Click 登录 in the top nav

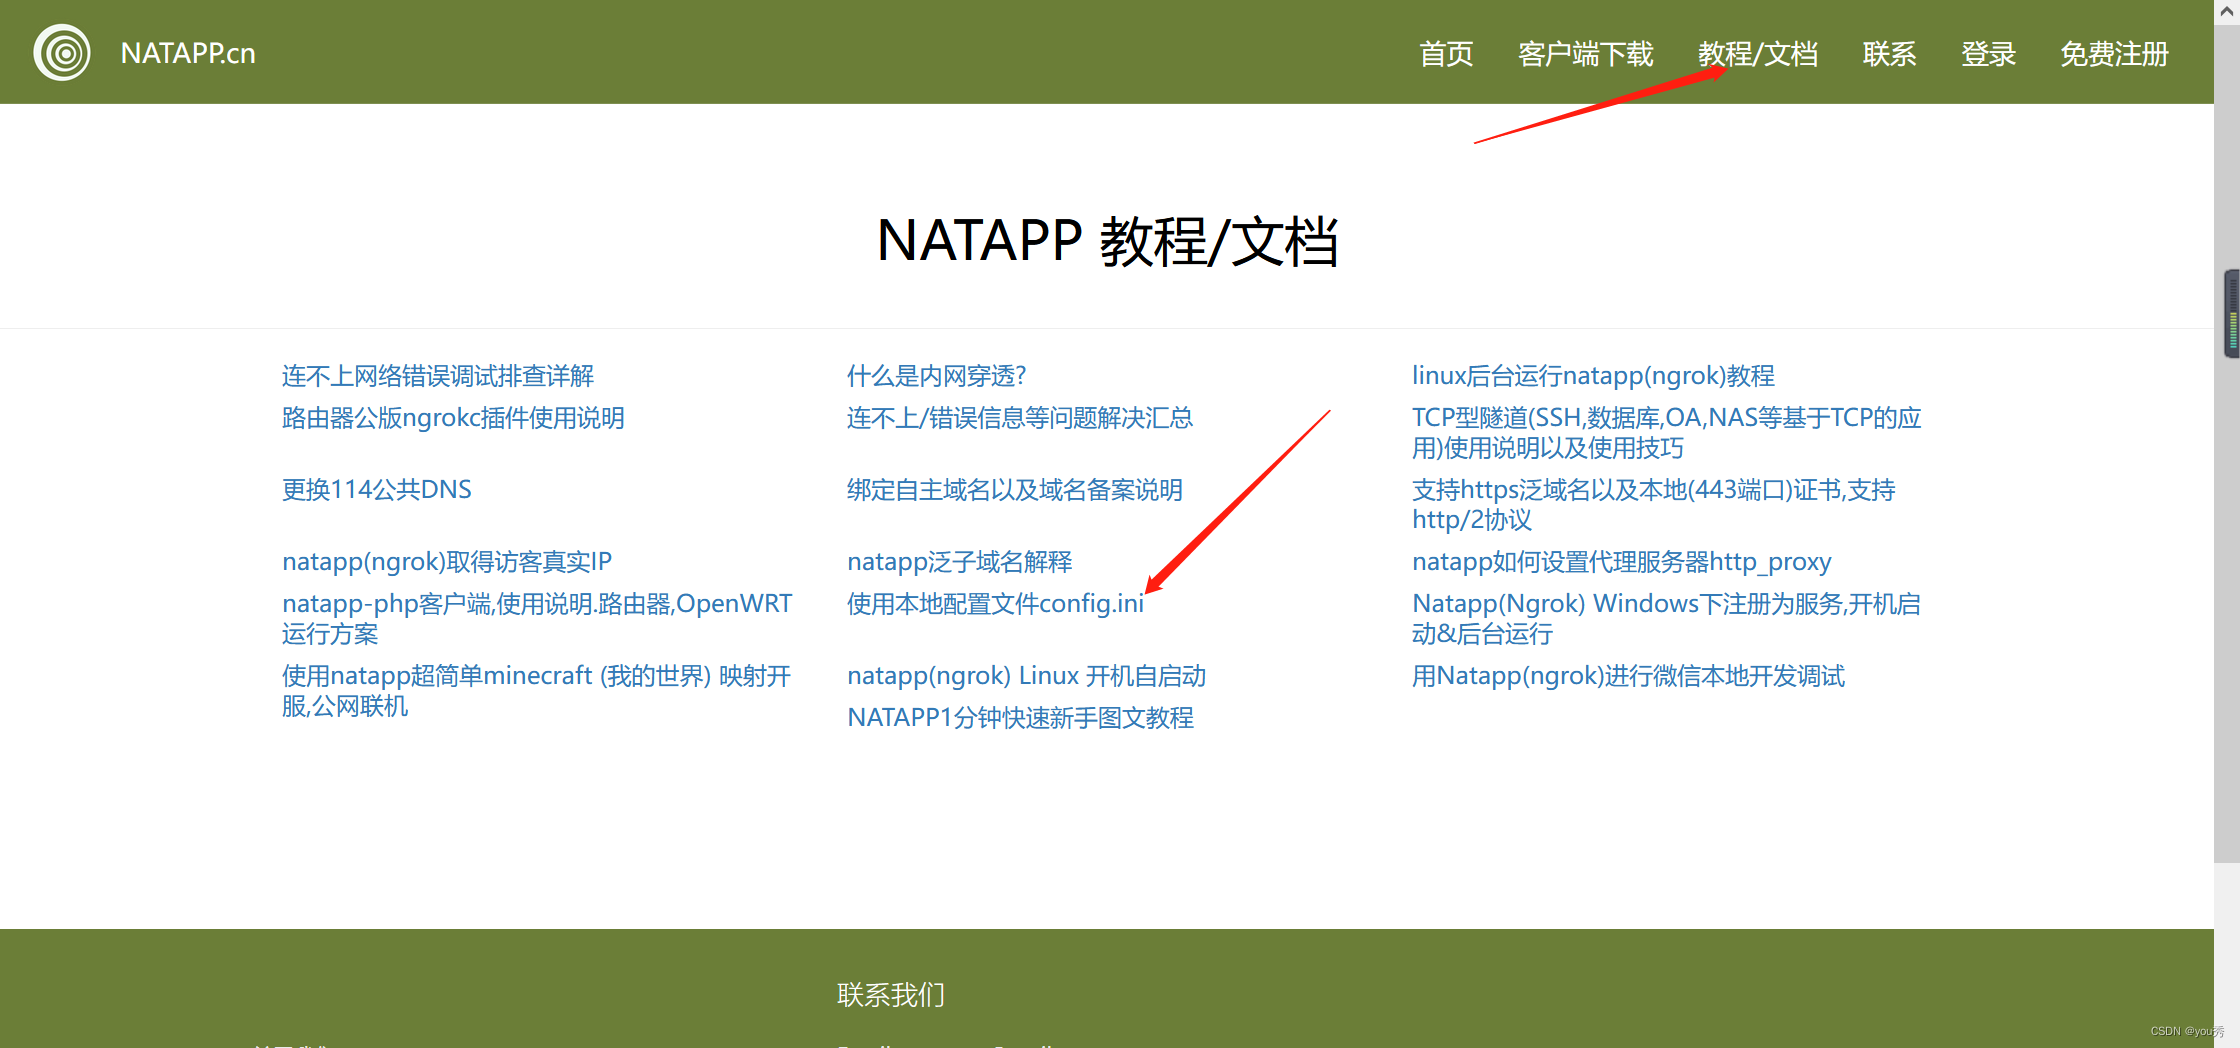(1988, 54)
